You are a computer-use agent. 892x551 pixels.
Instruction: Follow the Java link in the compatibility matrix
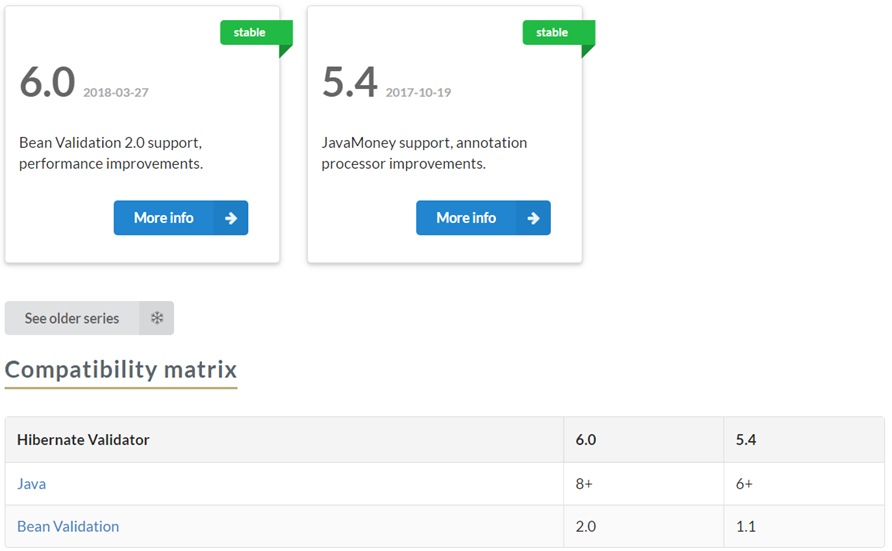(x=31, y=484)
